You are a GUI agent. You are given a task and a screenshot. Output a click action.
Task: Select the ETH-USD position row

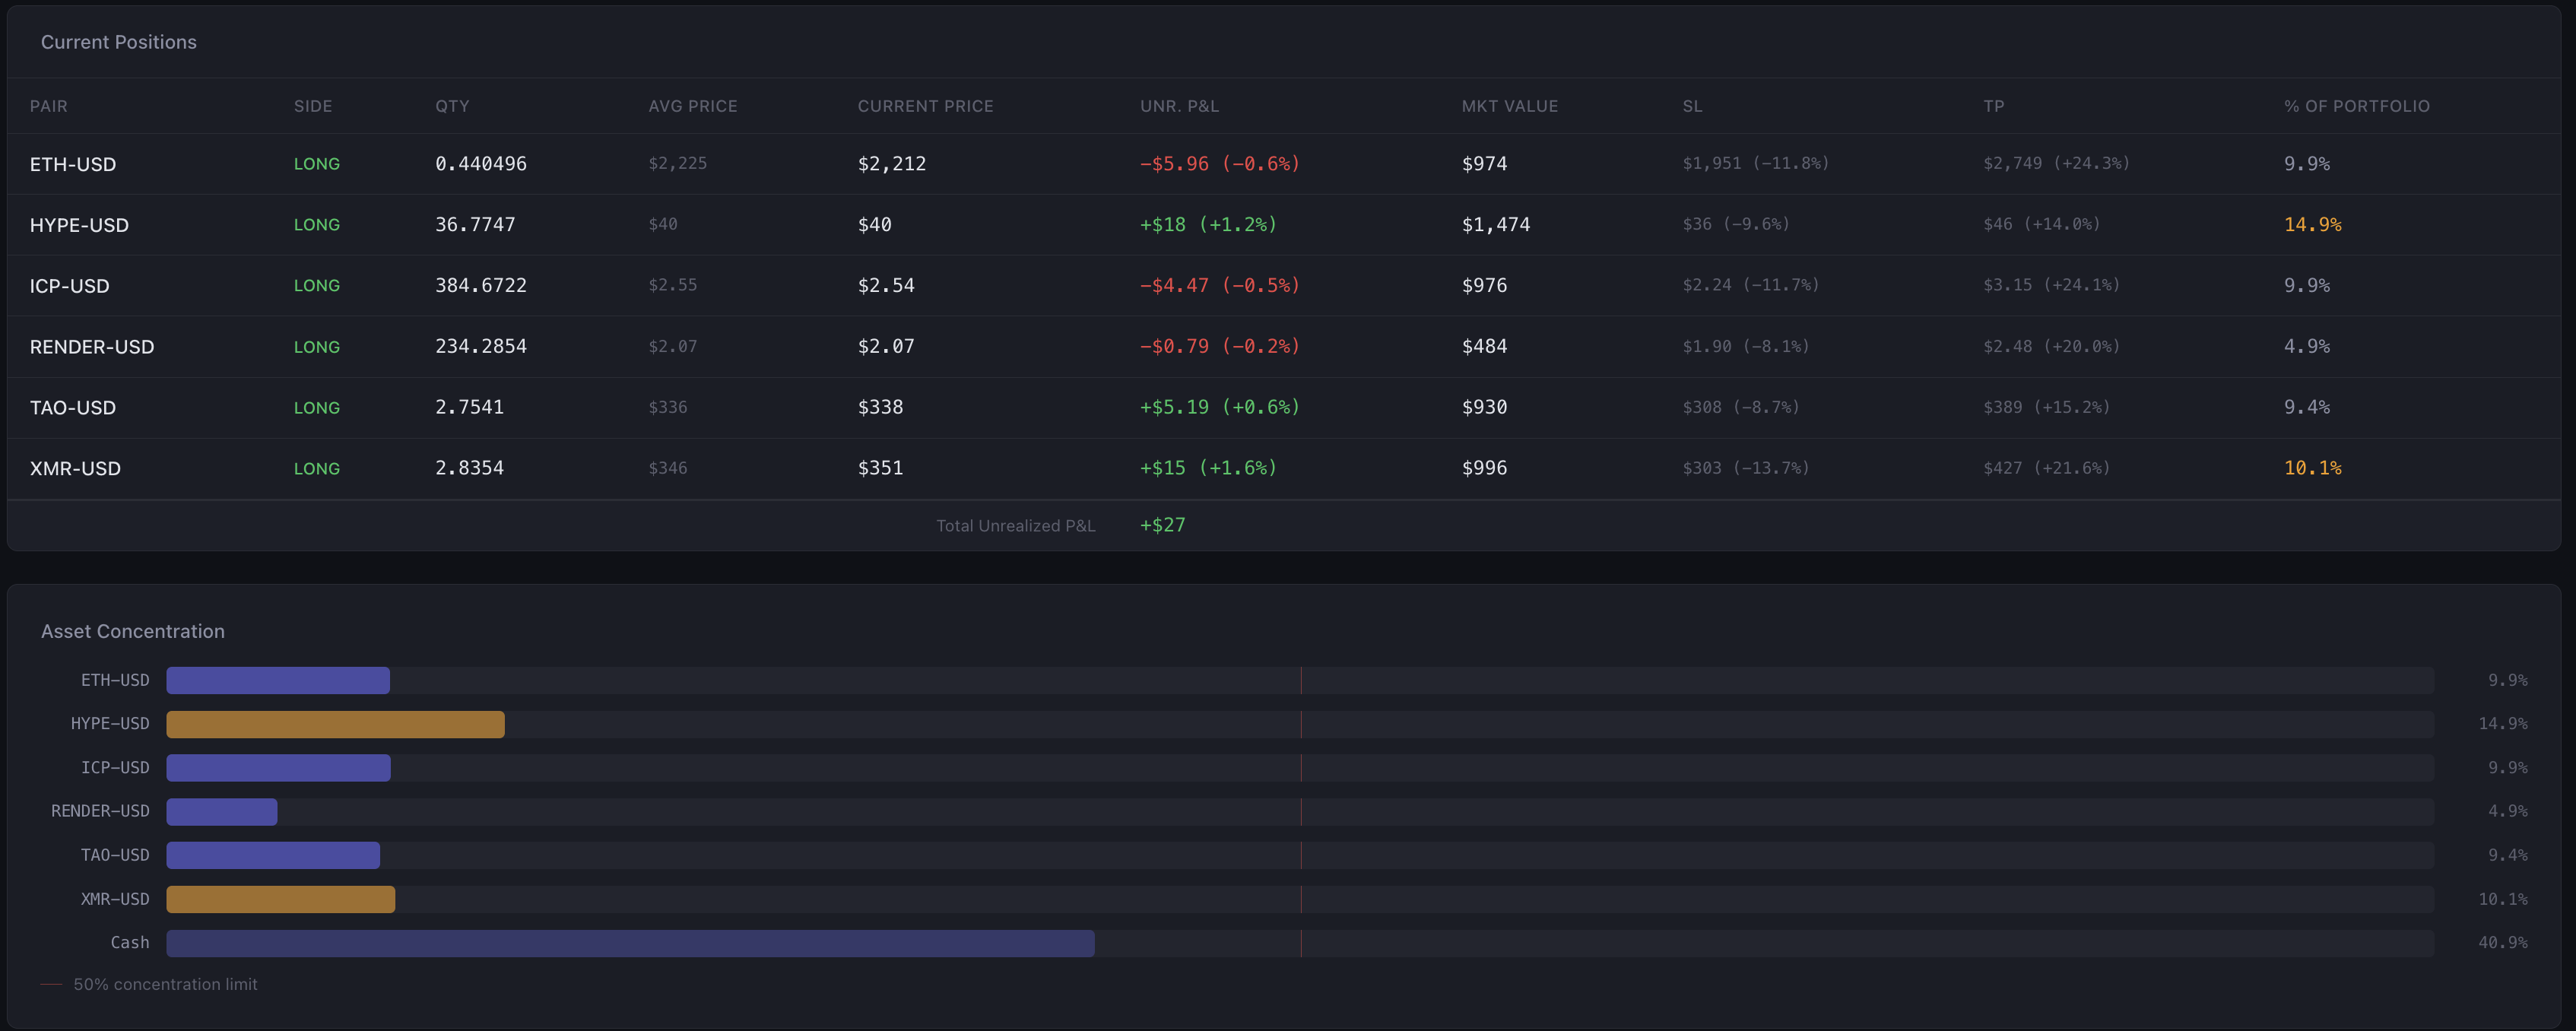point(73,164)
